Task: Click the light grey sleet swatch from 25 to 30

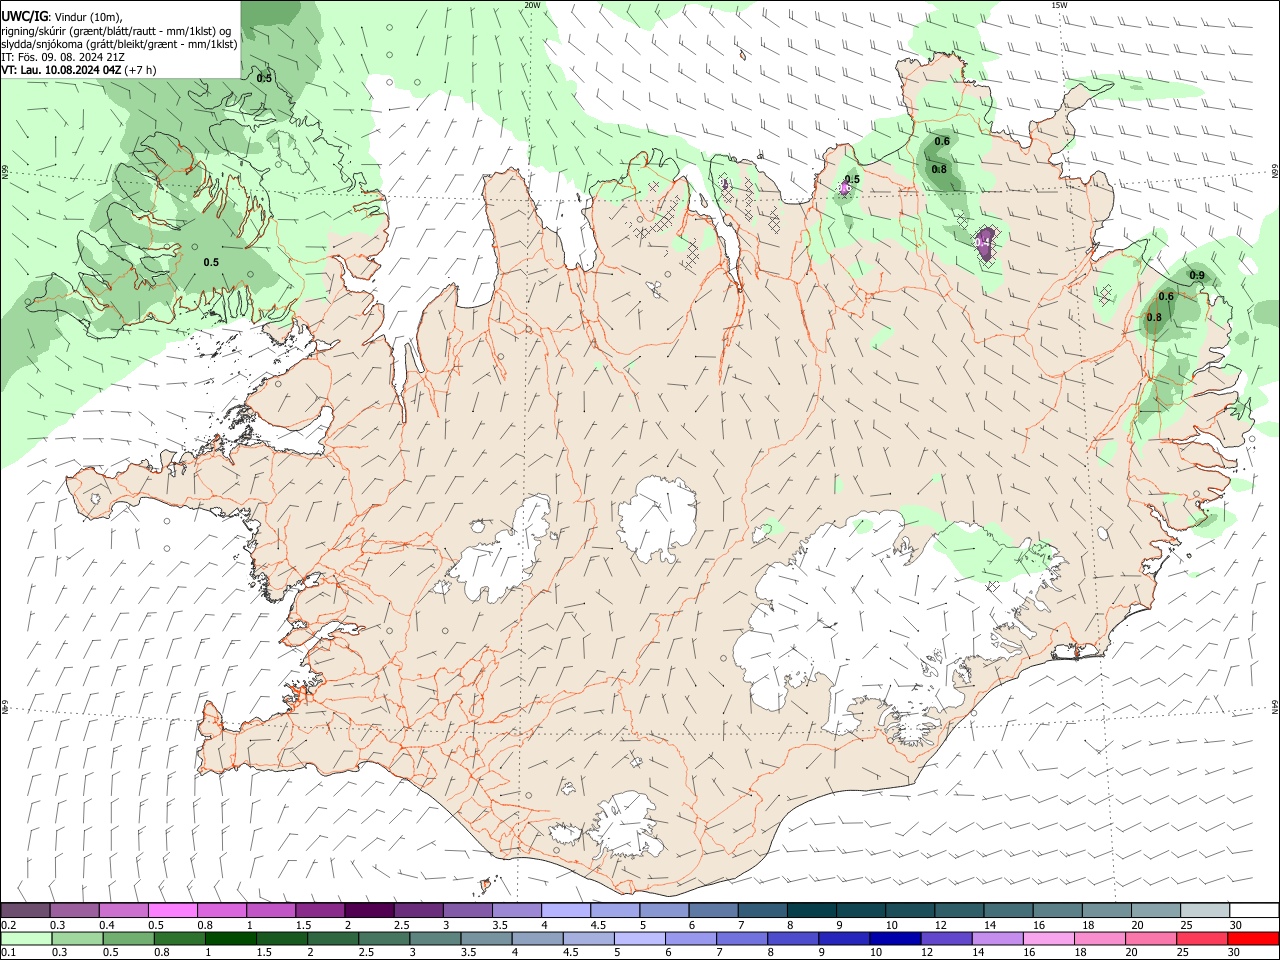Action: pos(1204,911)
